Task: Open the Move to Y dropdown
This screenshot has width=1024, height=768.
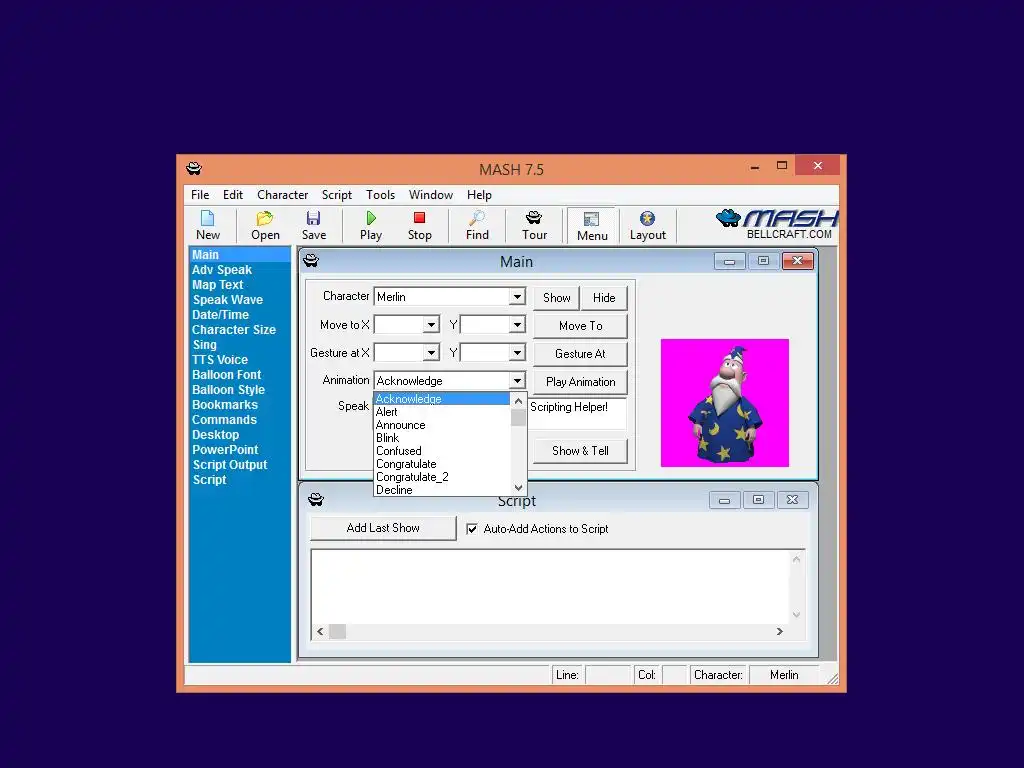Action: pyautogui.click(x=517, y=325)
